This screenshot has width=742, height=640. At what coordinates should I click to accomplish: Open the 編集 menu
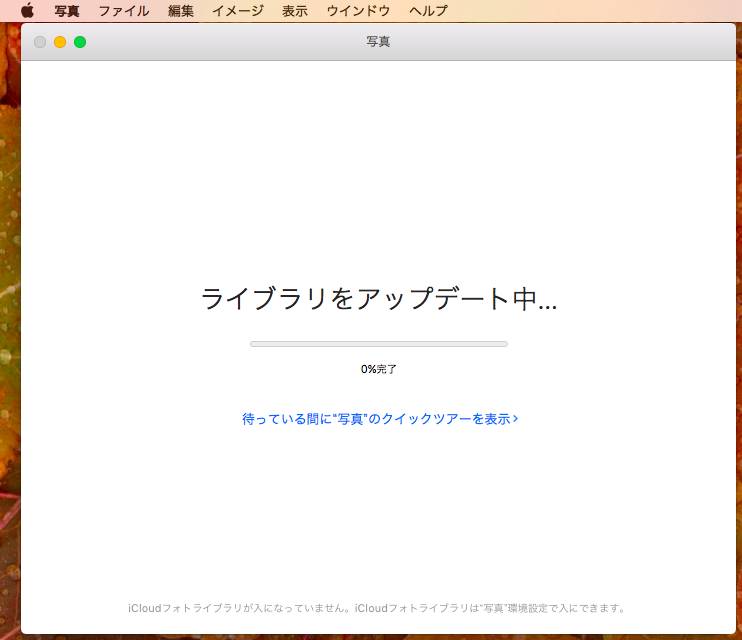[x=181, y=10]
